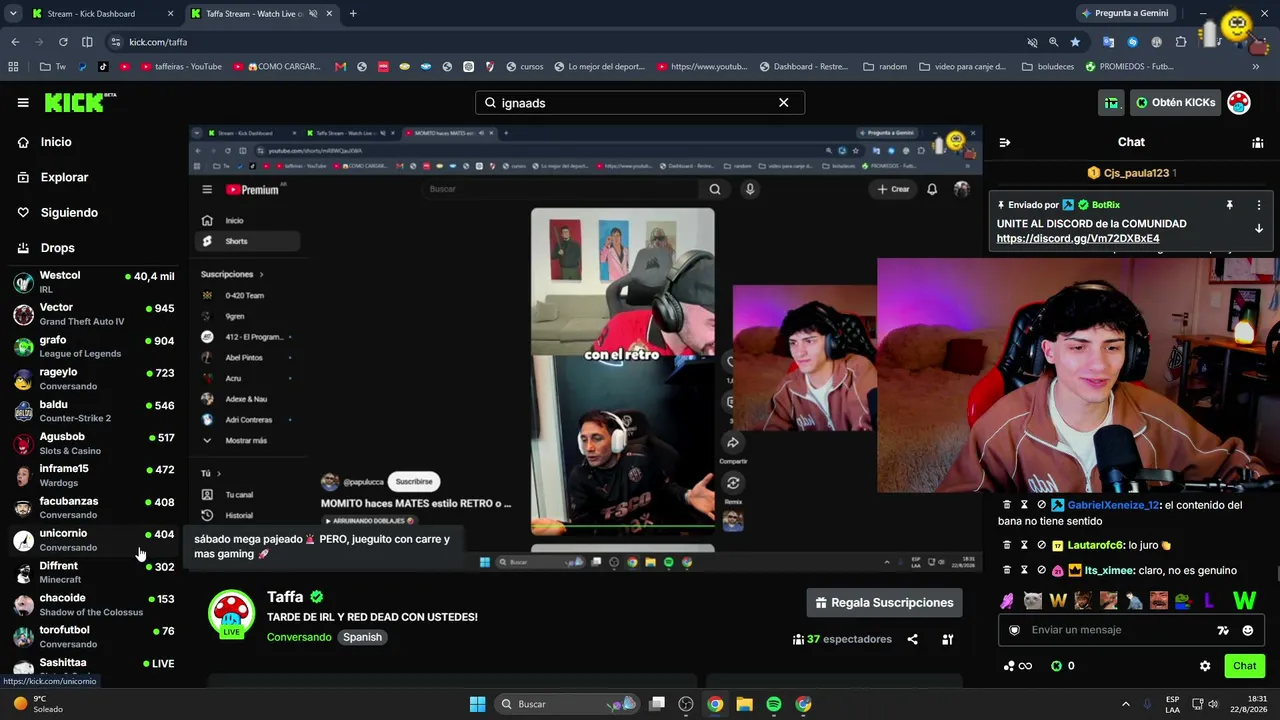Open pinned message options menu
Screen dimensions: 1280x720
[x=1259, y=205]
